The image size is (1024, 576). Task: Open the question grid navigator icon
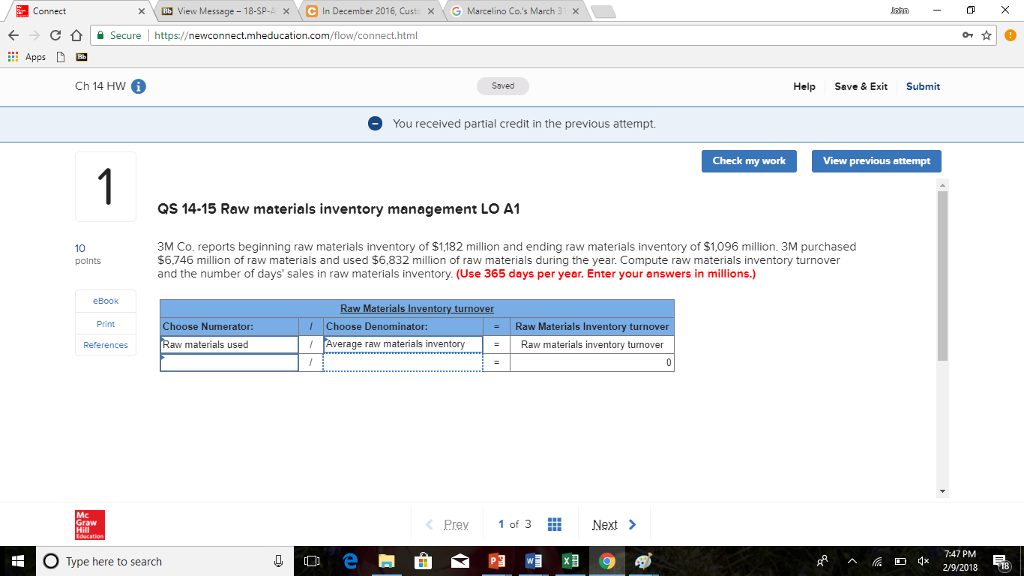pos(554,524)
